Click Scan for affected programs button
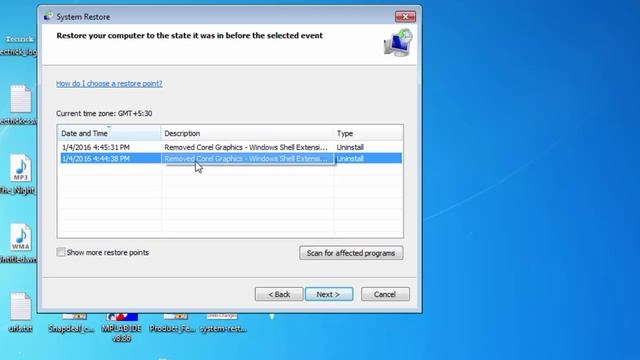Screen dimensions: 640x360 click(351, 253)
